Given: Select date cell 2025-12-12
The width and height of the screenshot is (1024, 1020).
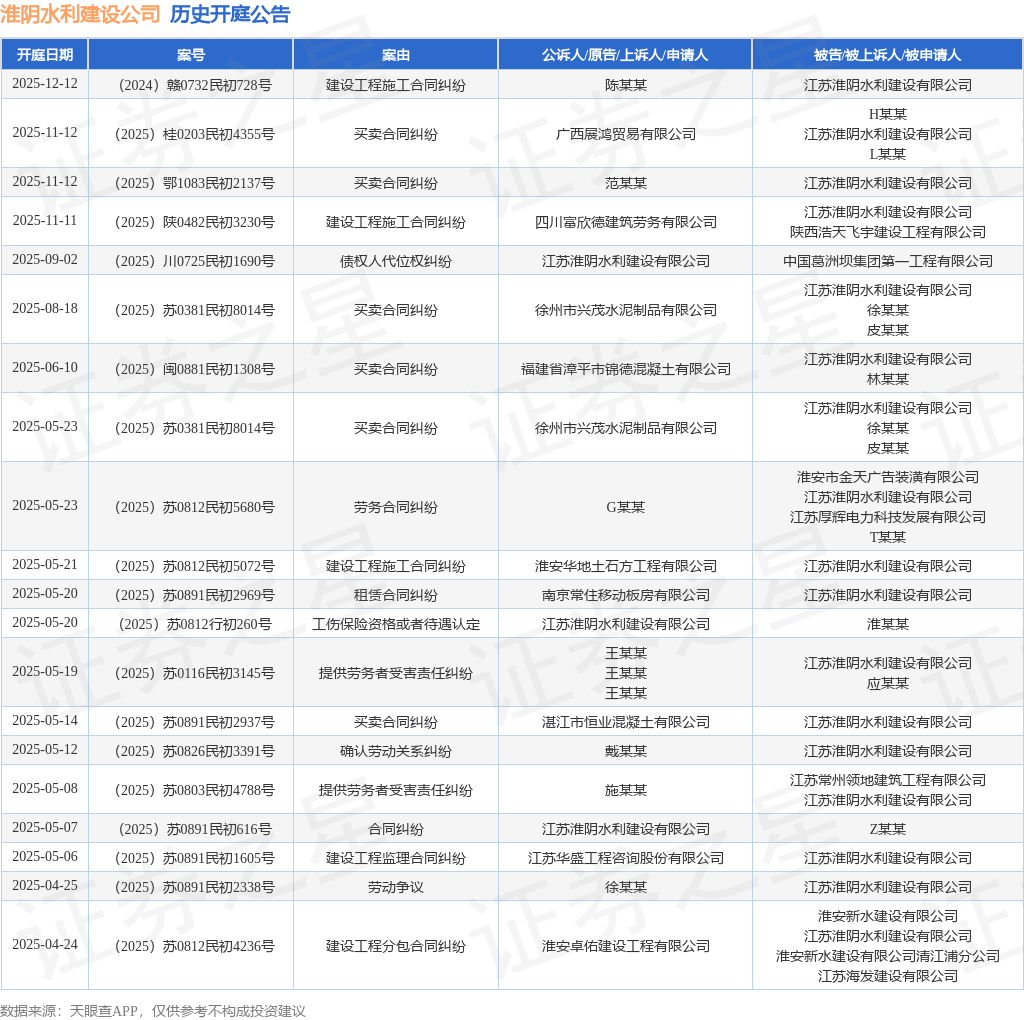Looking at the screenshot, I should tap(44, 84).
